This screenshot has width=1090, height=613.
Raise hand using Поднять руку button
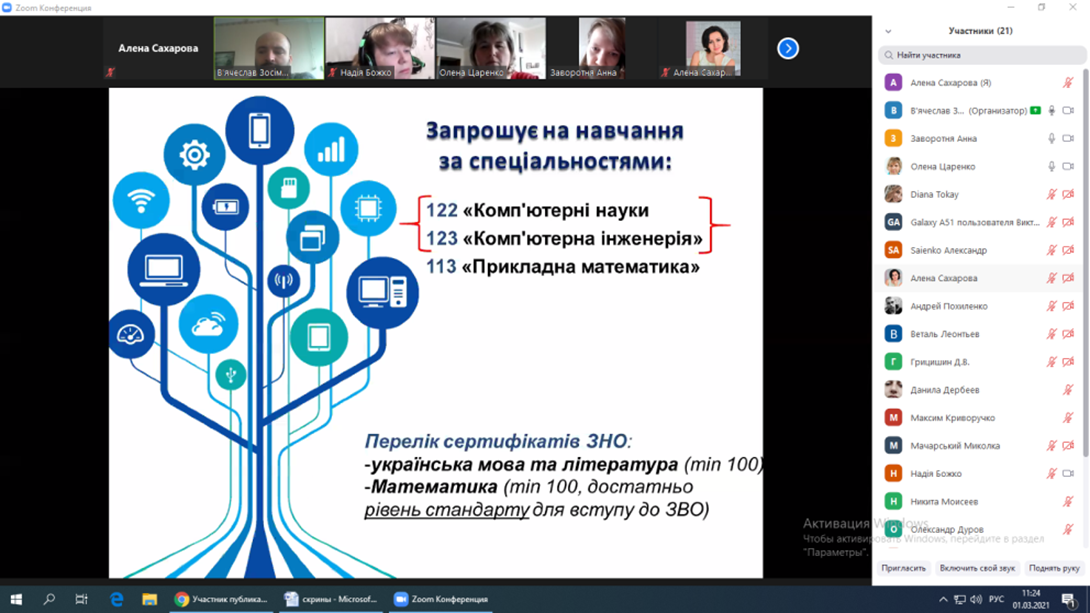(x=1054, y=568)
